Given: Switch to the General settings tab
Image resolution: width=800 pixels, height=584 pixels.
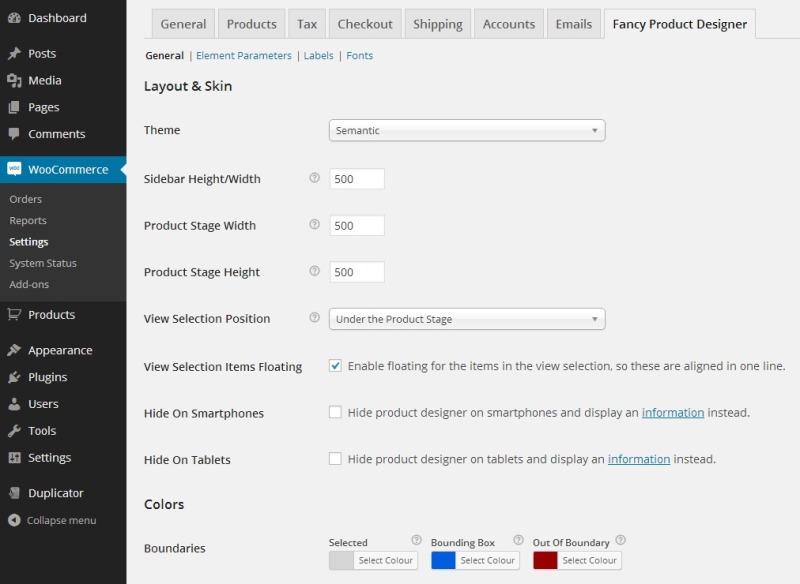Looking at the screenshot, I should 183,24.
